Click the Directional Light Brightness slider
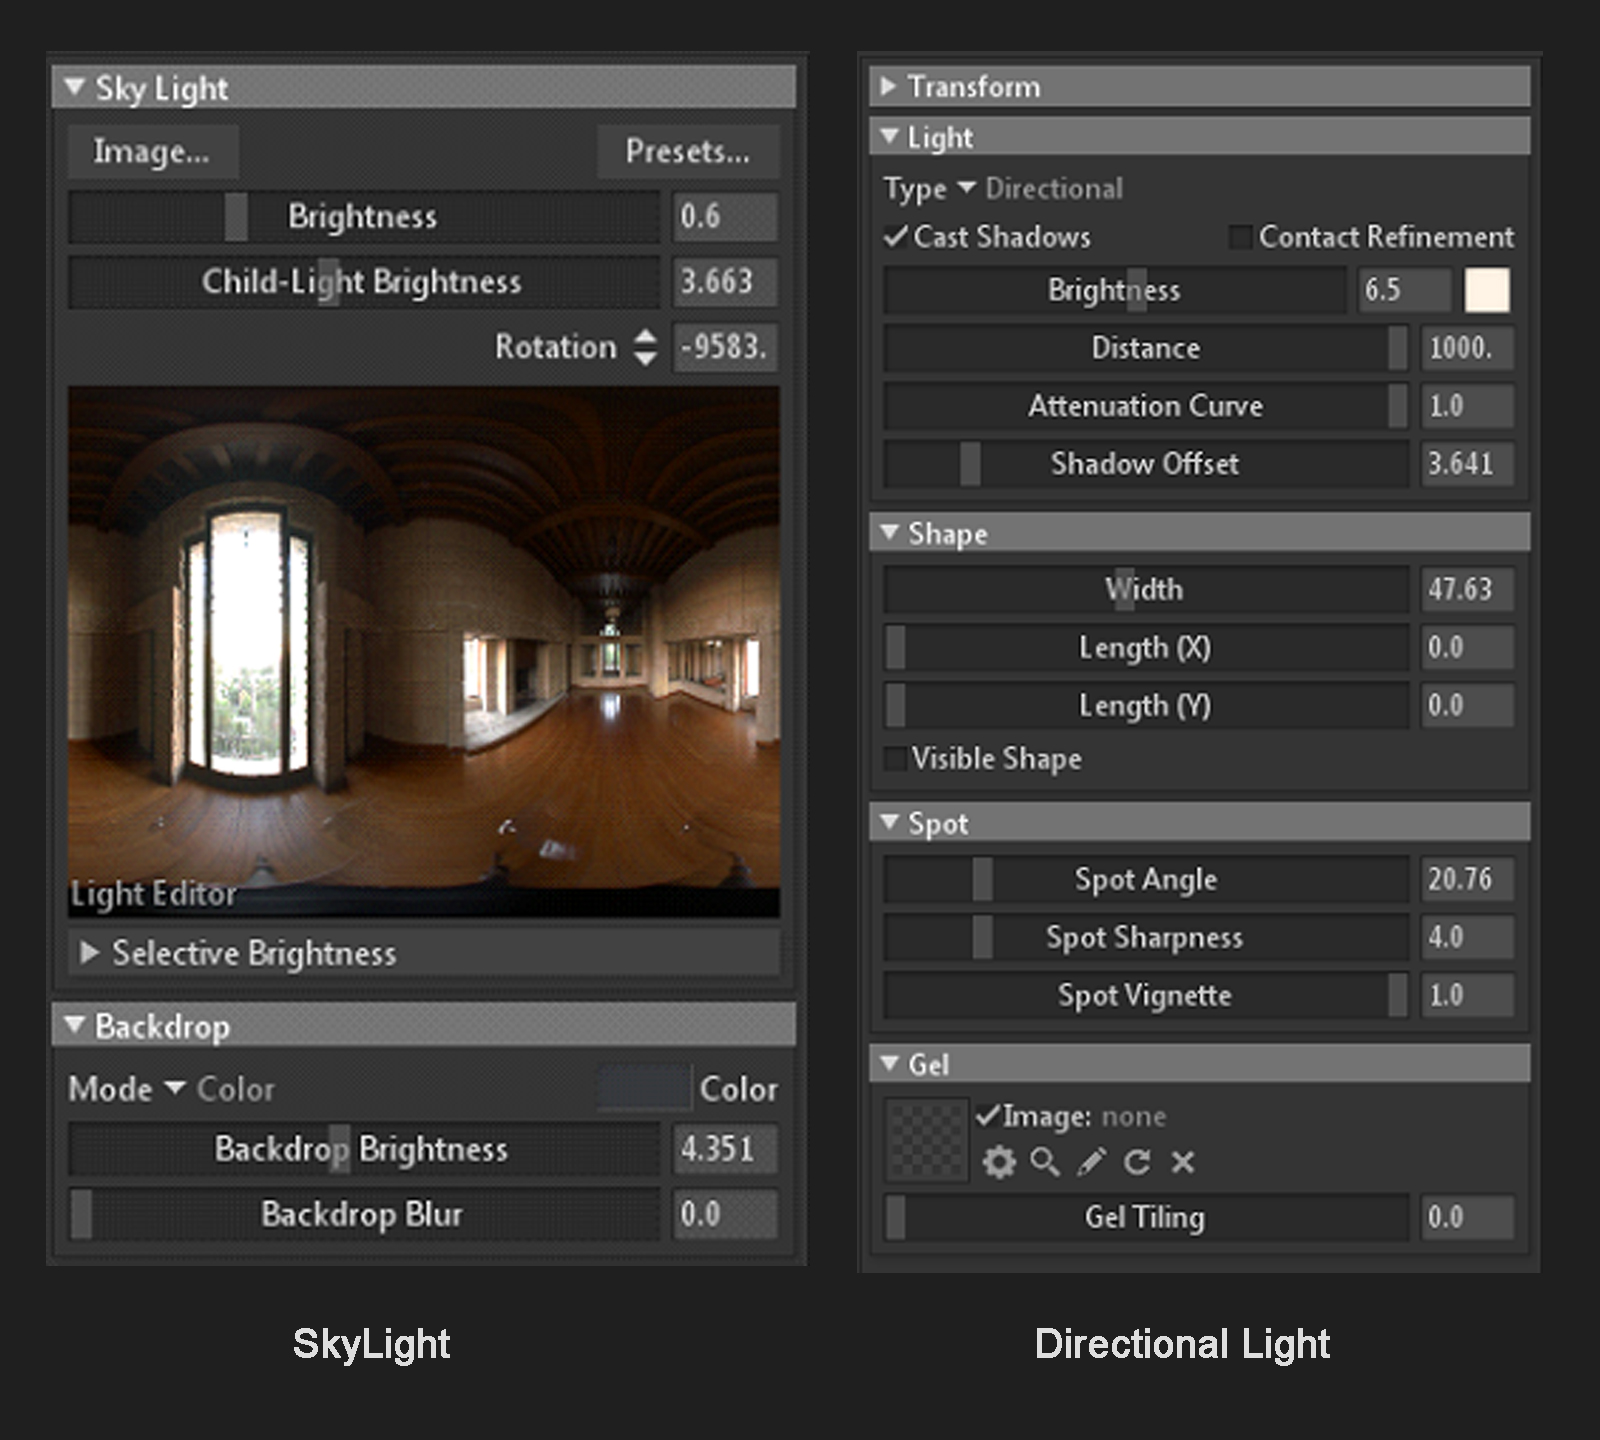 [1115, 290]
